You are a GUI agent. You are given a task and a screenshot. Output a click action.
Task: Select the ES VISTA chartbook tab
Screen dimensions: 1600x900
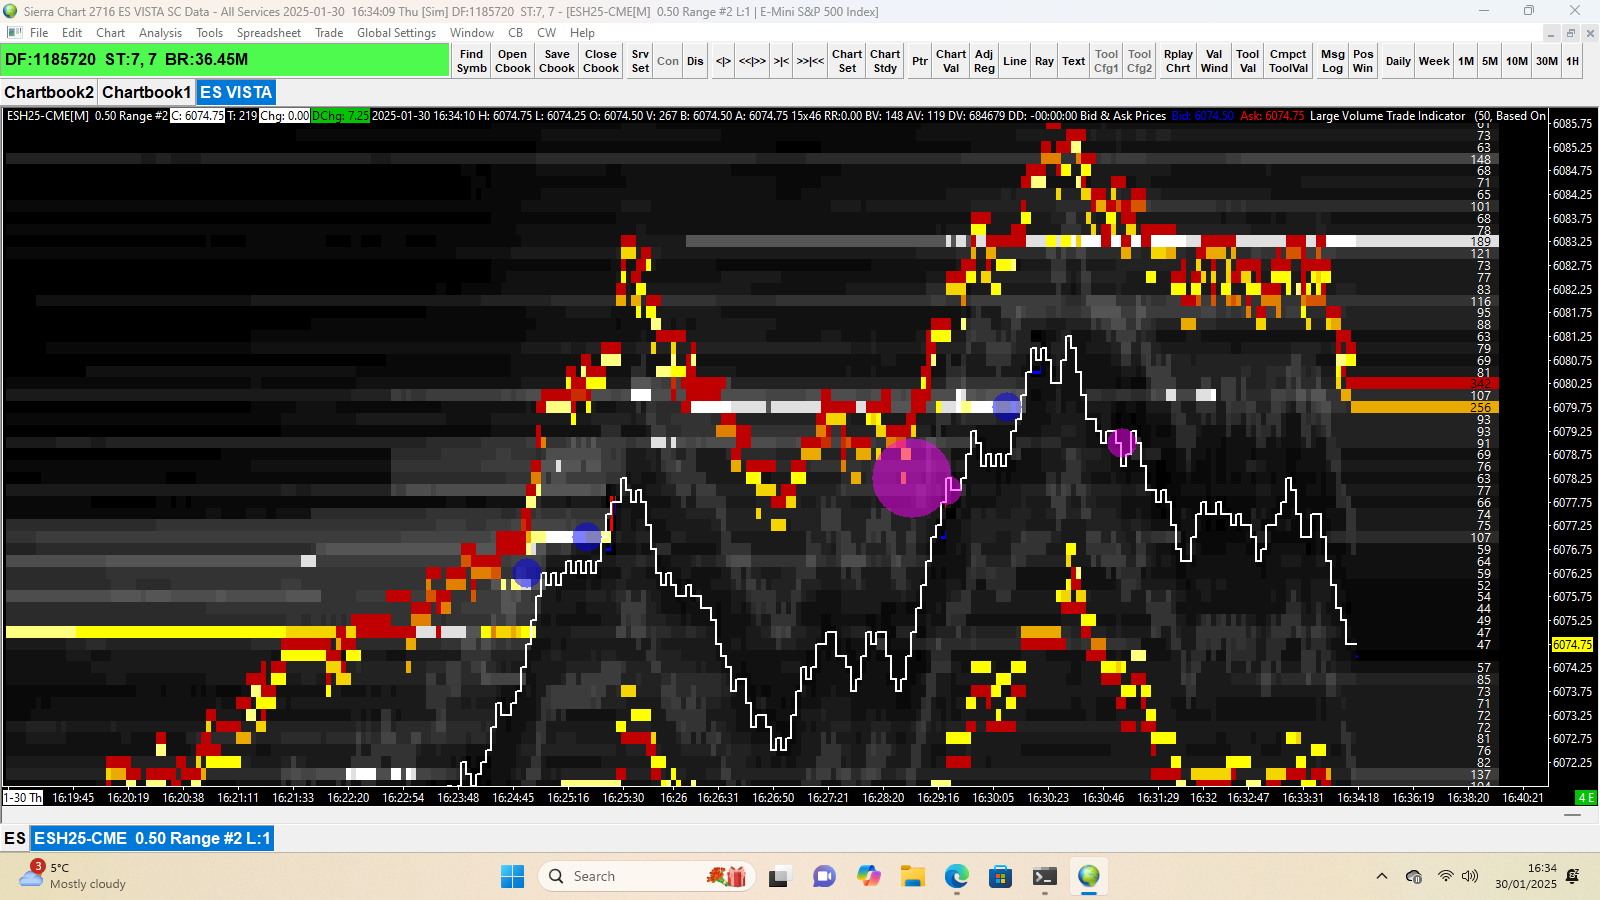tap(236, 92)
